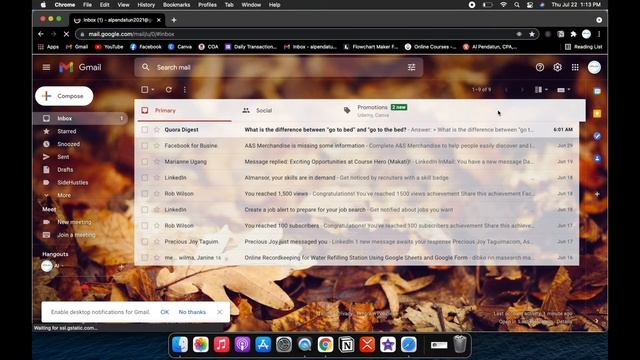Tick the checkbox for the Precious Joy Tagum email
The width and height of the screenshot is (640, 360).
point(145,242)
